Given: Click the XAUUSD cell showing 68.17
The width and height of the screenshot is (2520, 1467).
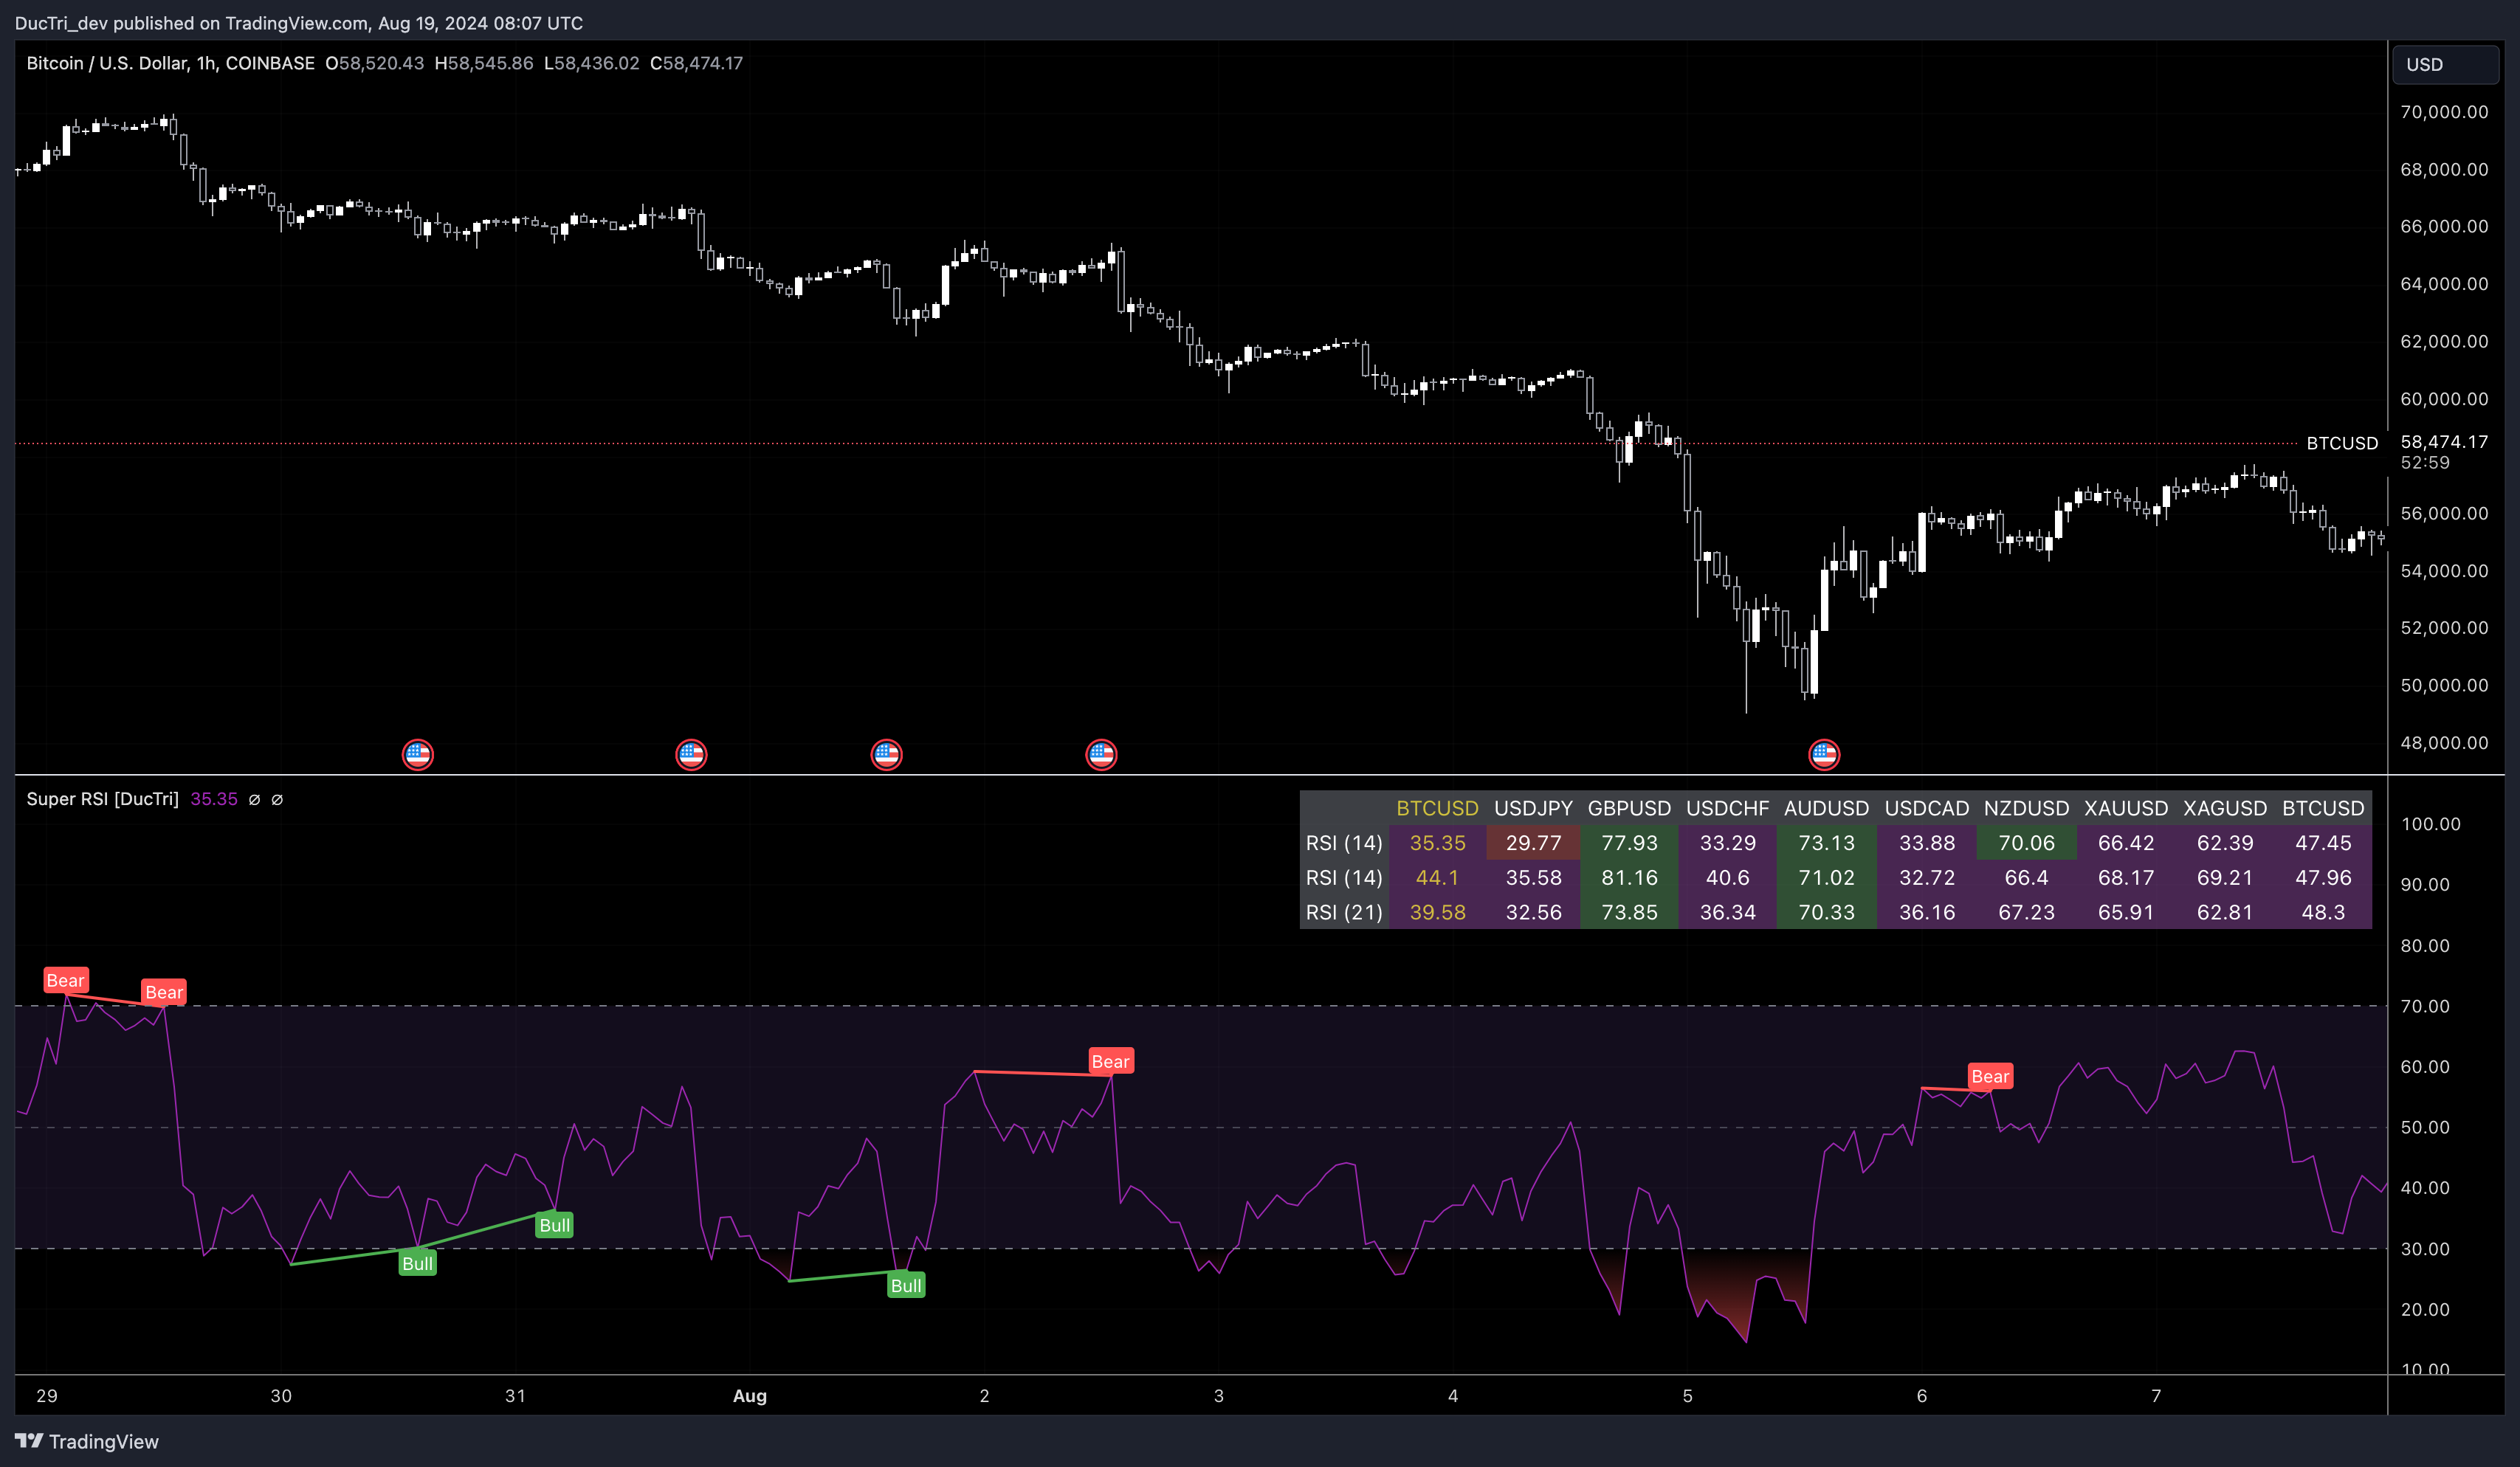Looking at the screenshot, I should (x=2126, y=878).
